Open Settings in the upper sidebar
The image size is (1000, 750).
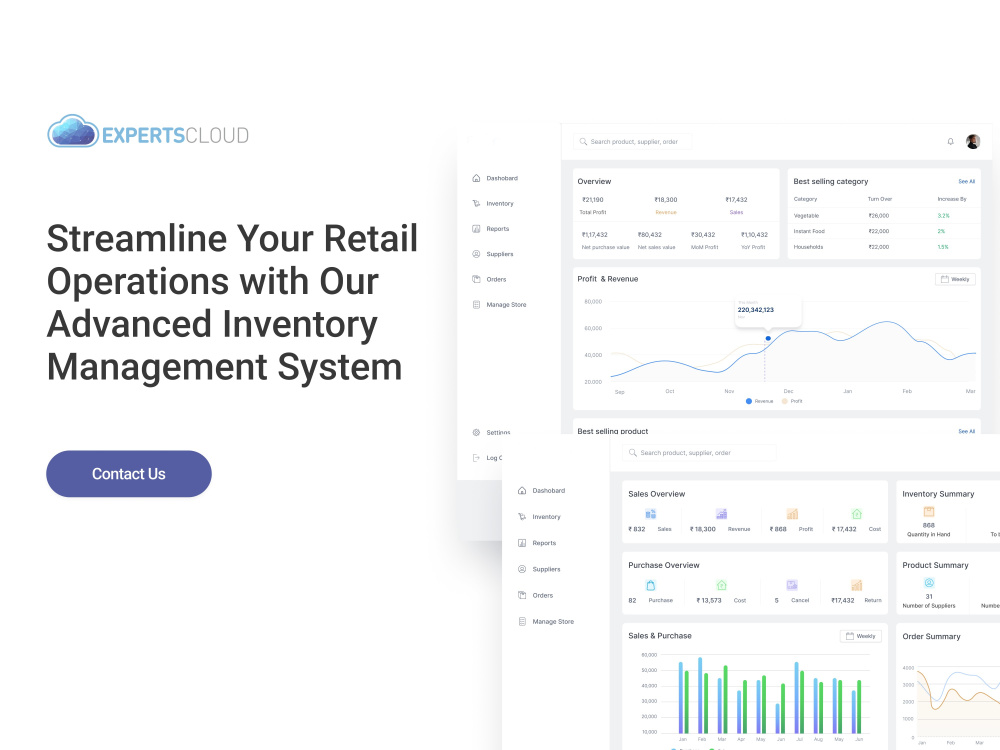498,432
